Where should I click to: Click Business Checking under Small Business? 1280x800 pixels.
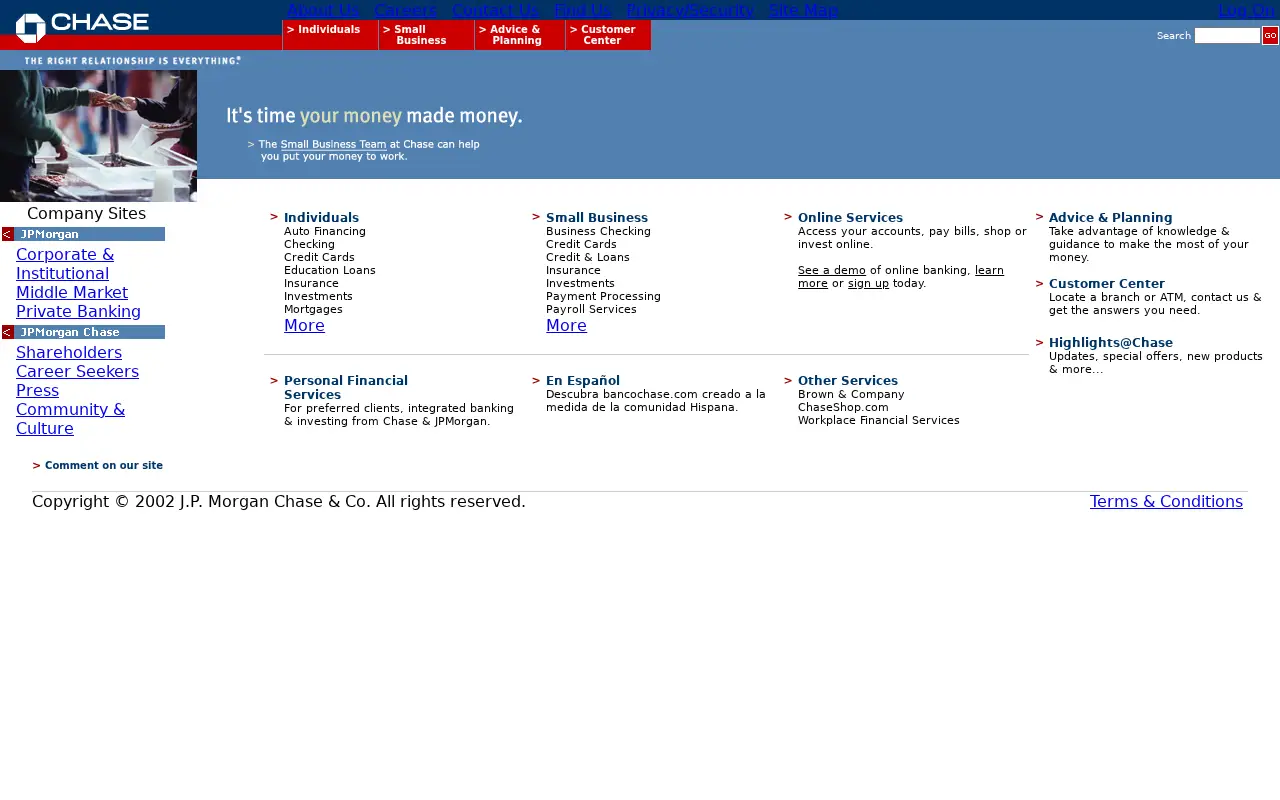pos(598,232)
